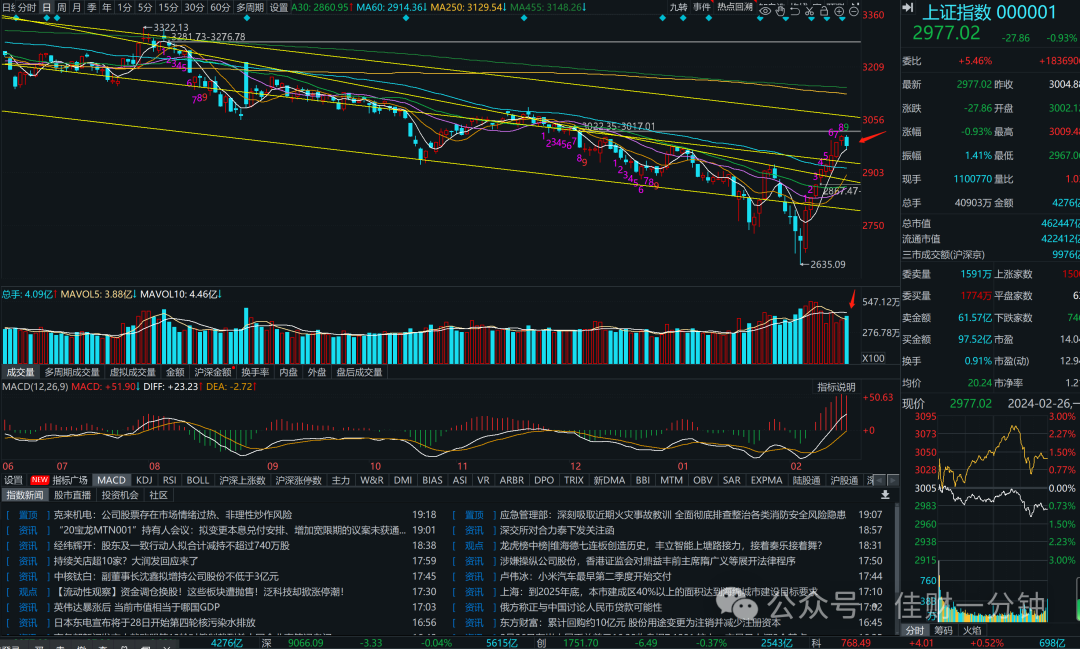The height and width of the screenshot is (649, 1080).
Task: Select the 多周期成交量 tab
Action: [x=72, y=372]
